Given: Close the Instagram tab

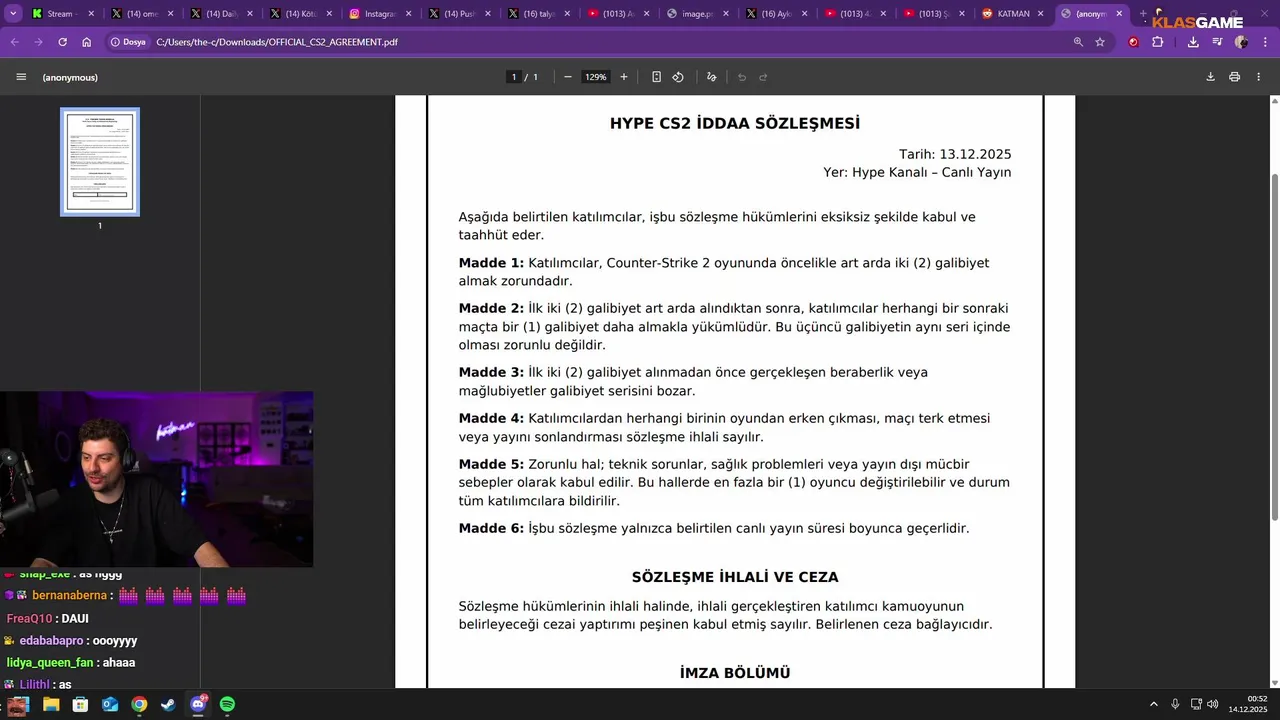Looking at the screenshot, I should (x=408, y=14).
